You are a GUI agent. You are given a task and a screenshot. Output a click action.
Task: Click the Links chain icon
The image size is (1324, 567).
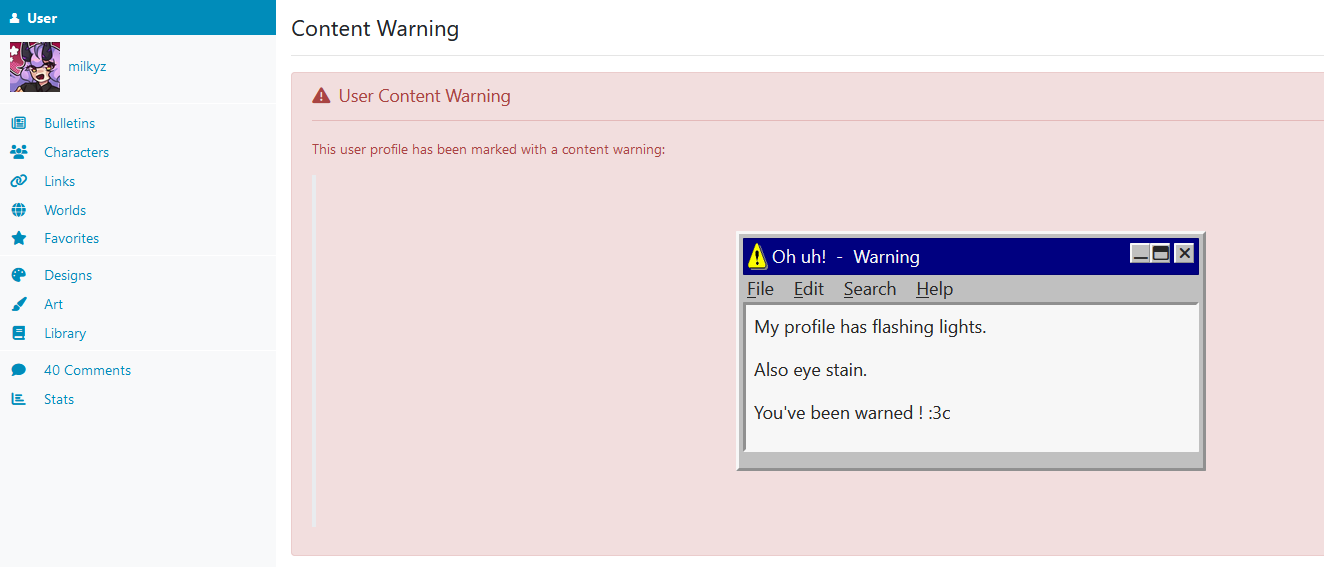18,181
